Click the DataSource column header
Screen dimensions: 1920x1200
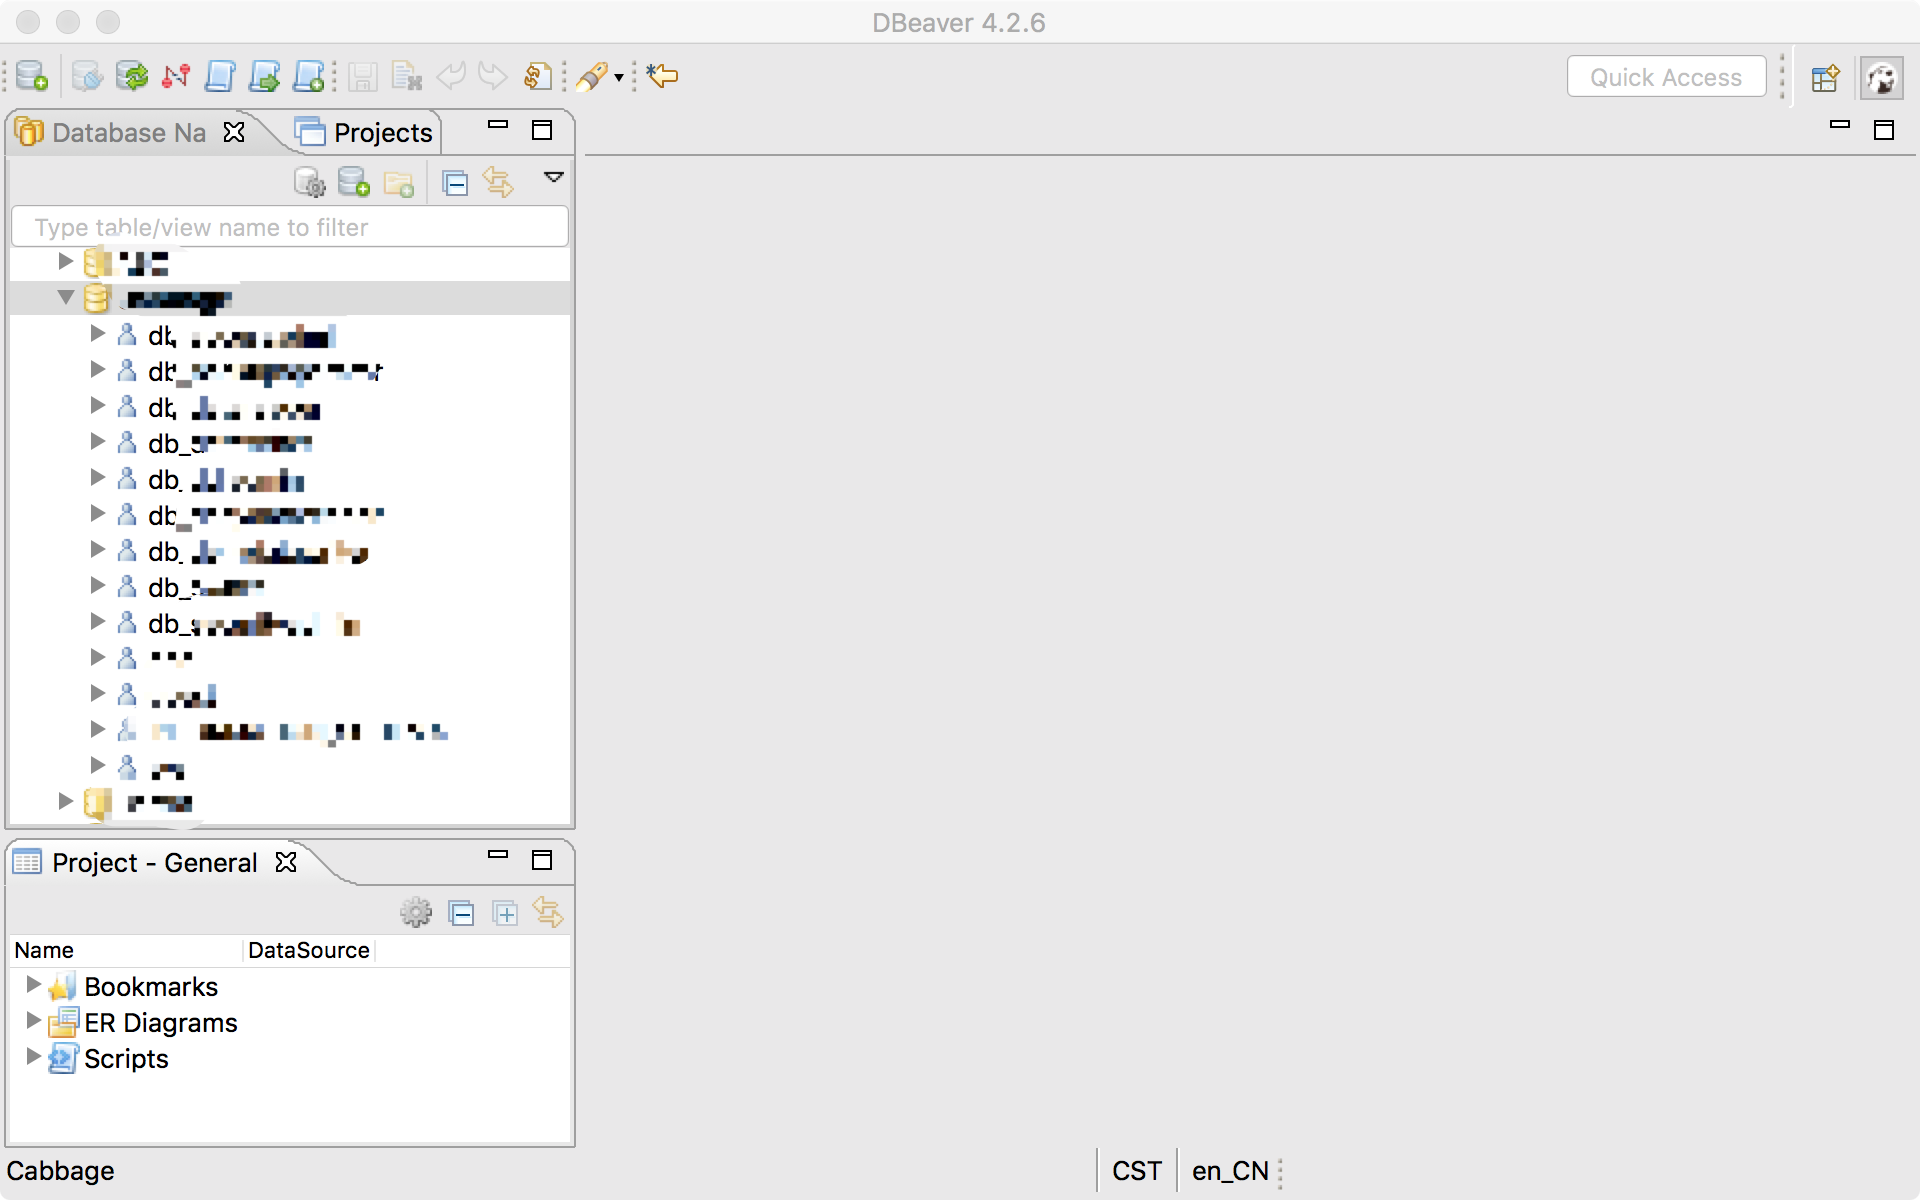[x=309, y=950]
